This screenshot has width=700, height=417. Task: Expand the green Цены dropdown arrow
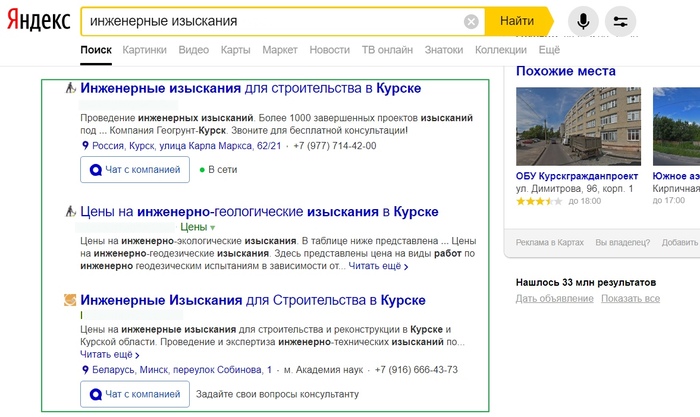[212, 228]
